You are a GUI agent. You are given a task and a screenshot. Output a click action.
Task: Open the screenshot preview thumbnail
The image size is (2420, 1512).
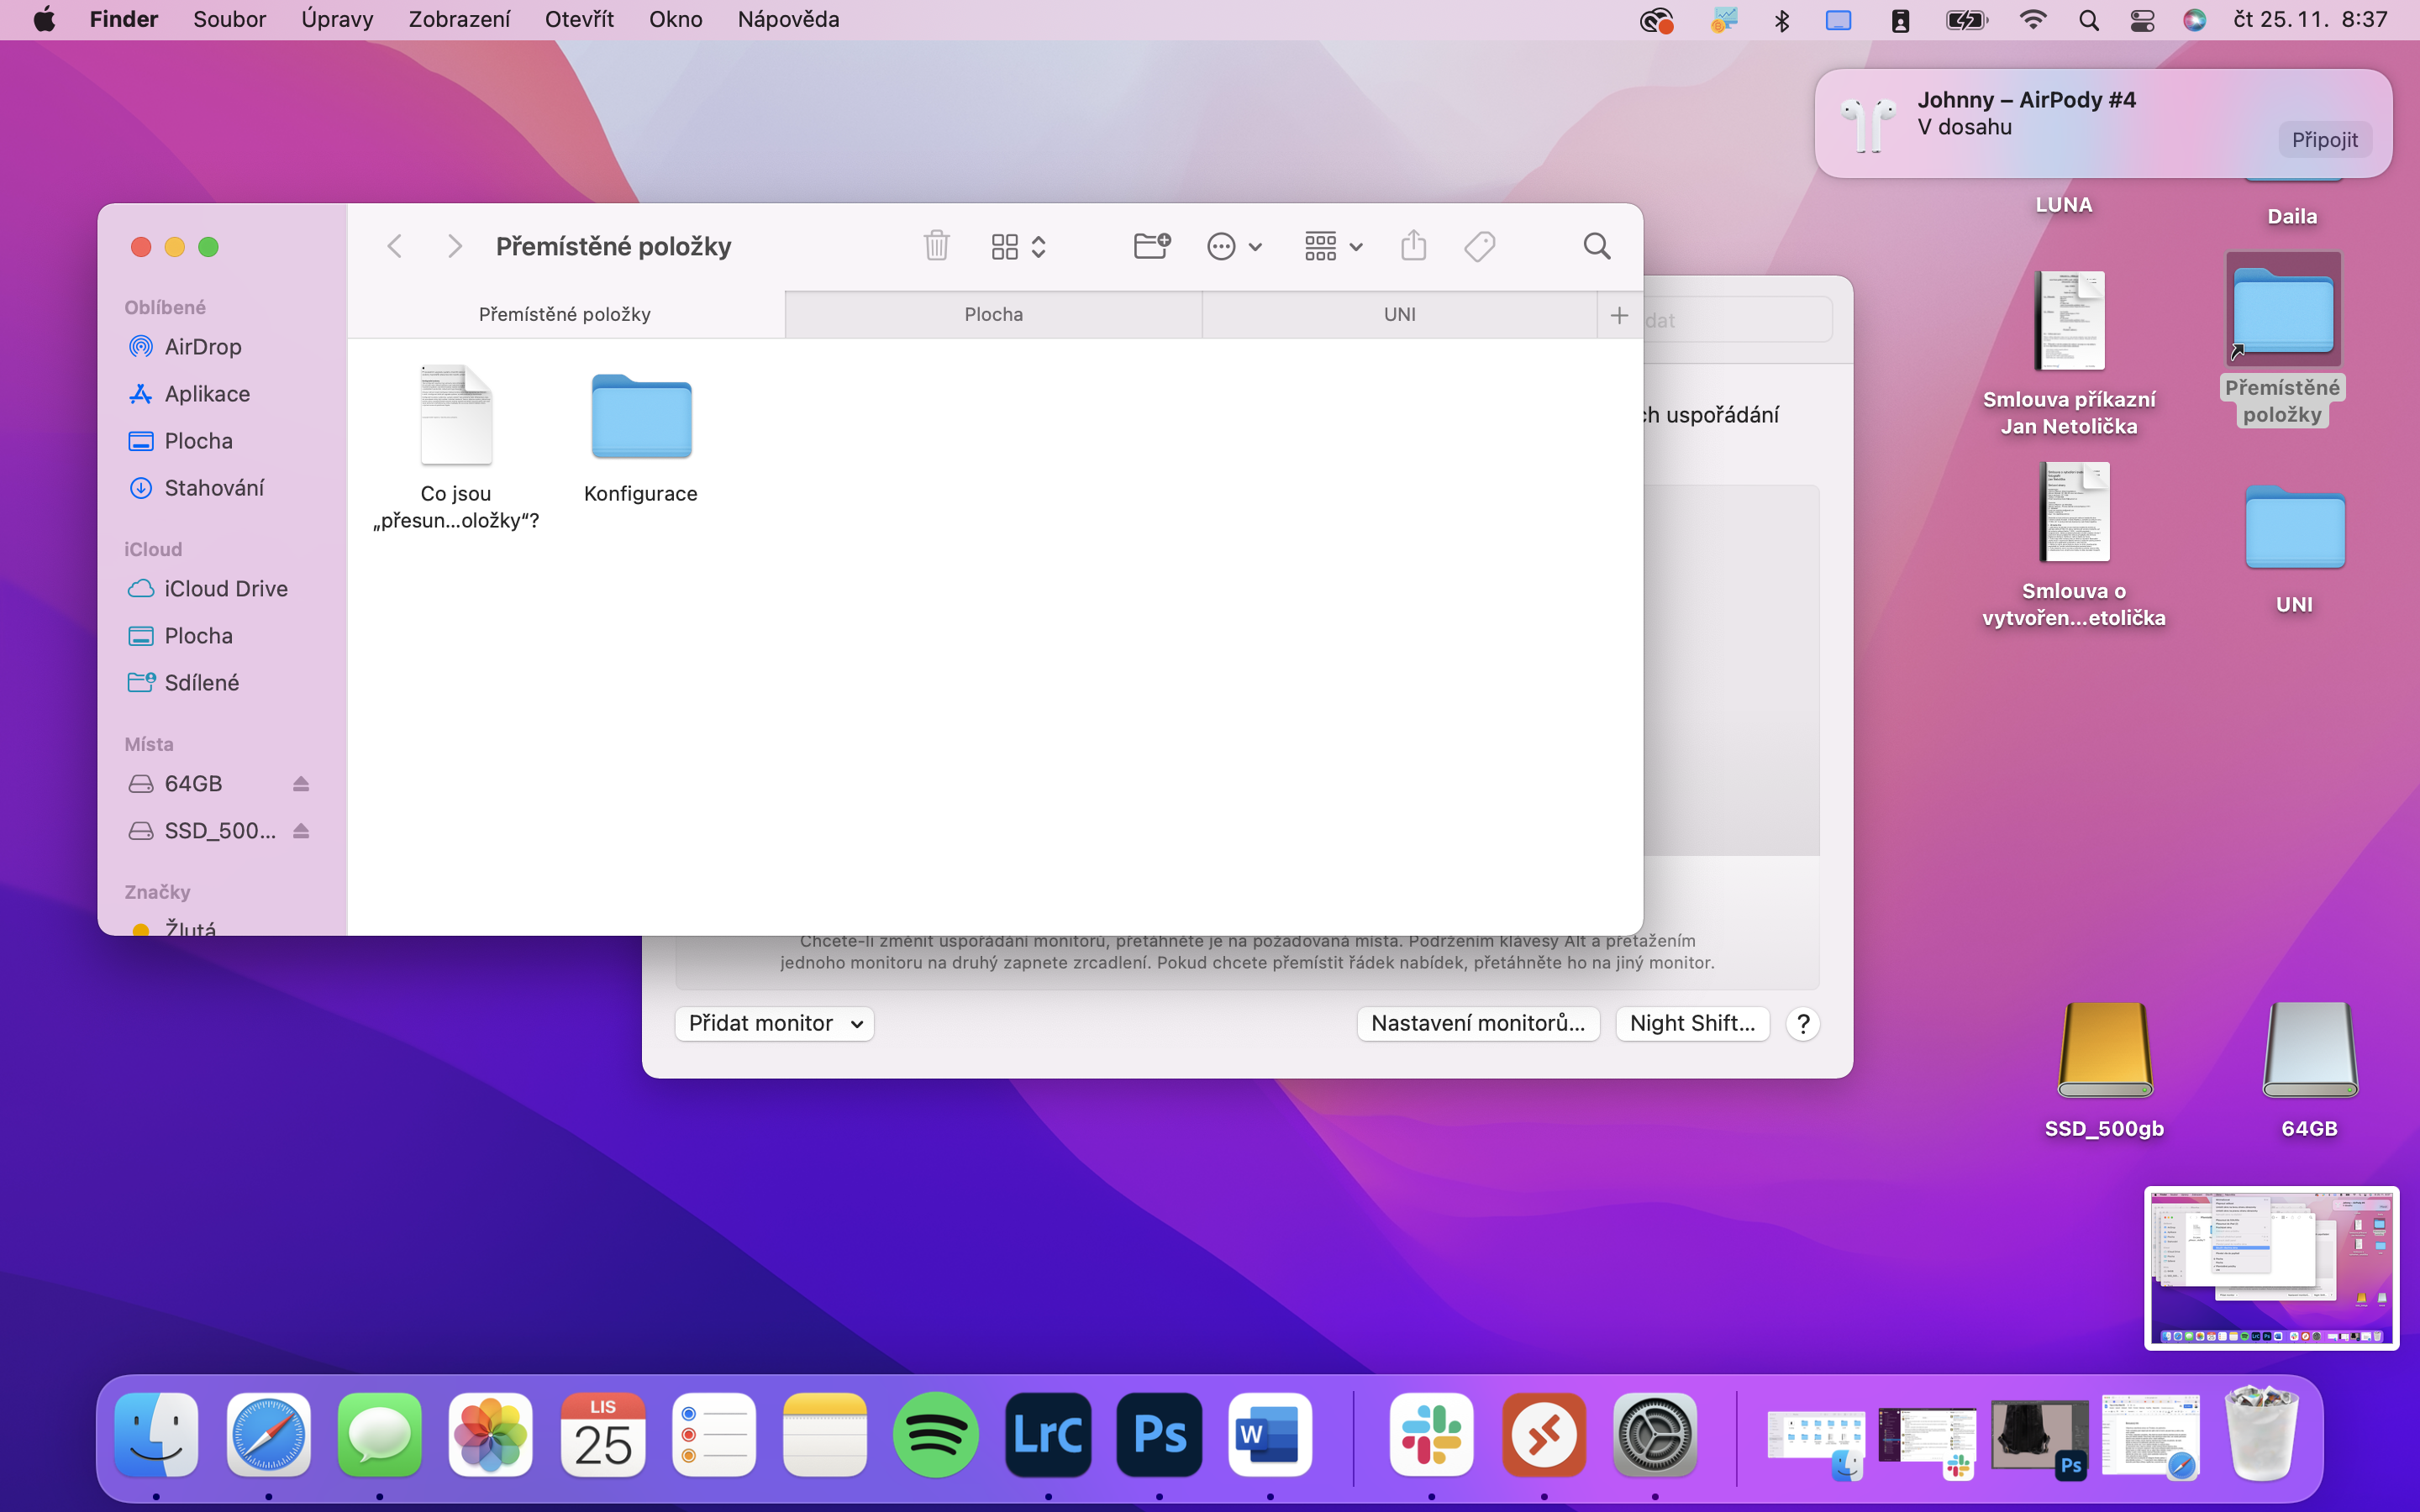[x=2270, y=1267]
